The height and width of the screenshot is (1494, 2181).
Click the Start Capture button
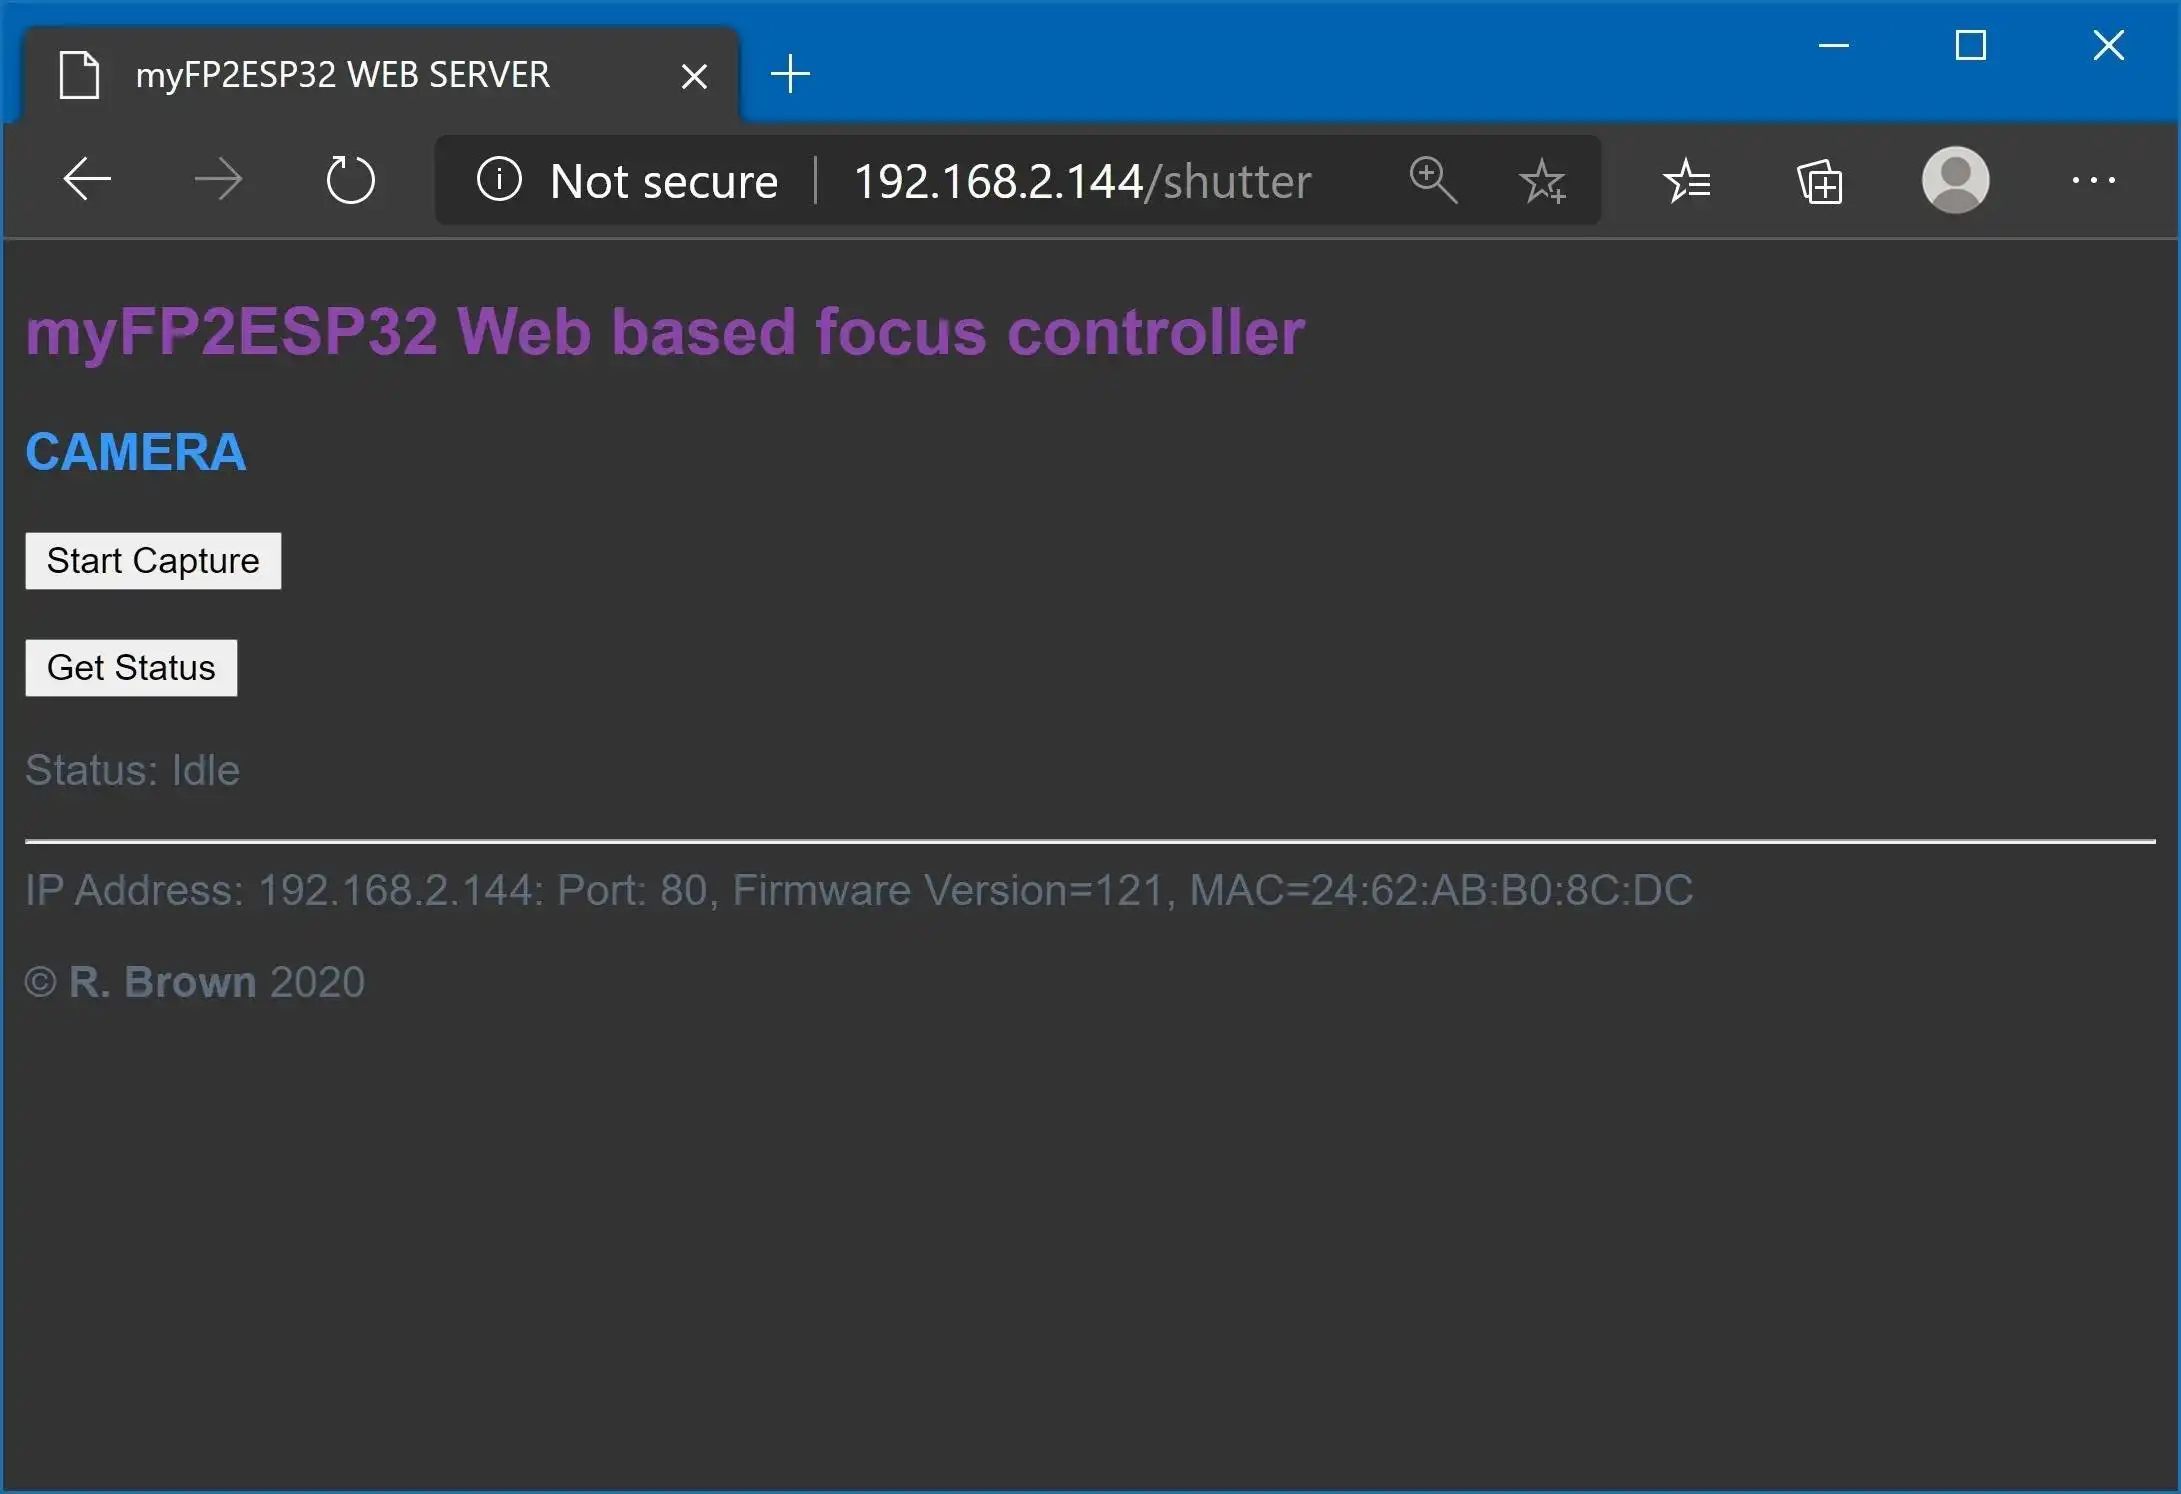click(x=152, y=560)
